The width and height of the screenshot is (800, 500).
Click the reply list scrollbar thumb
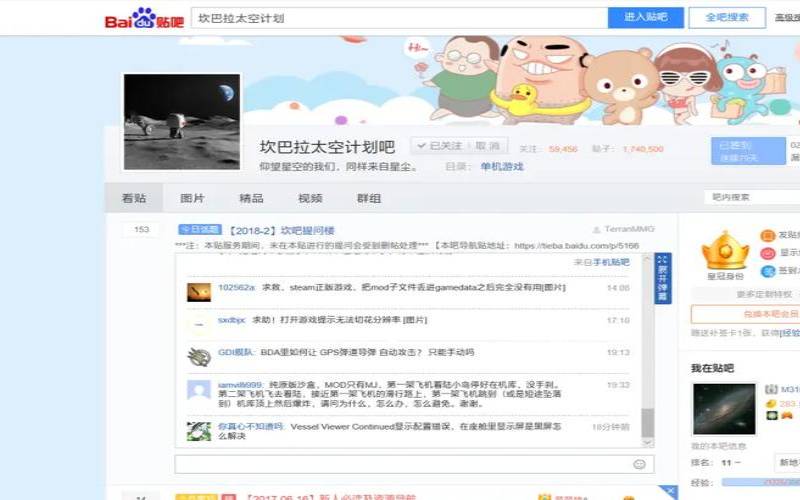[x=647, y=422]
